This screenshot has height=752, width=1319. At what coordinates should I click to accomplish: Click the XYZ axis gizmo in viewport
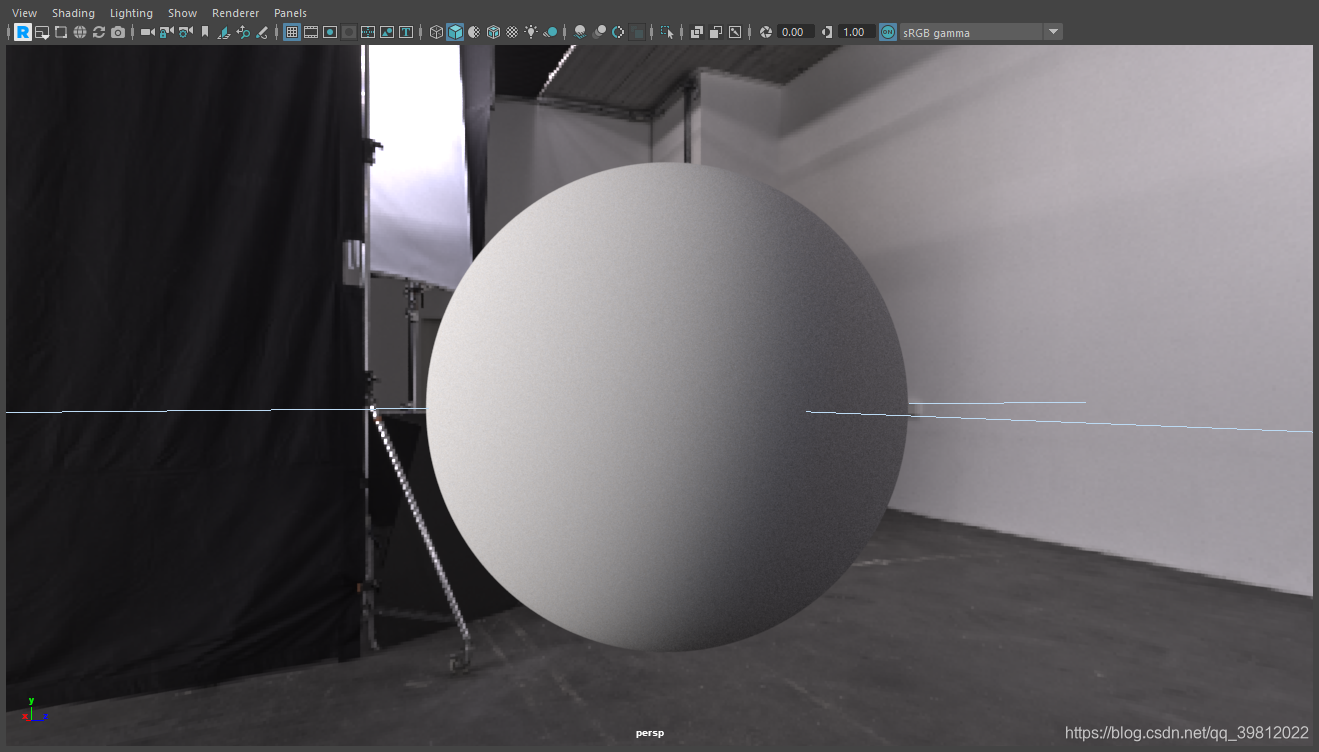pos(34,710)
